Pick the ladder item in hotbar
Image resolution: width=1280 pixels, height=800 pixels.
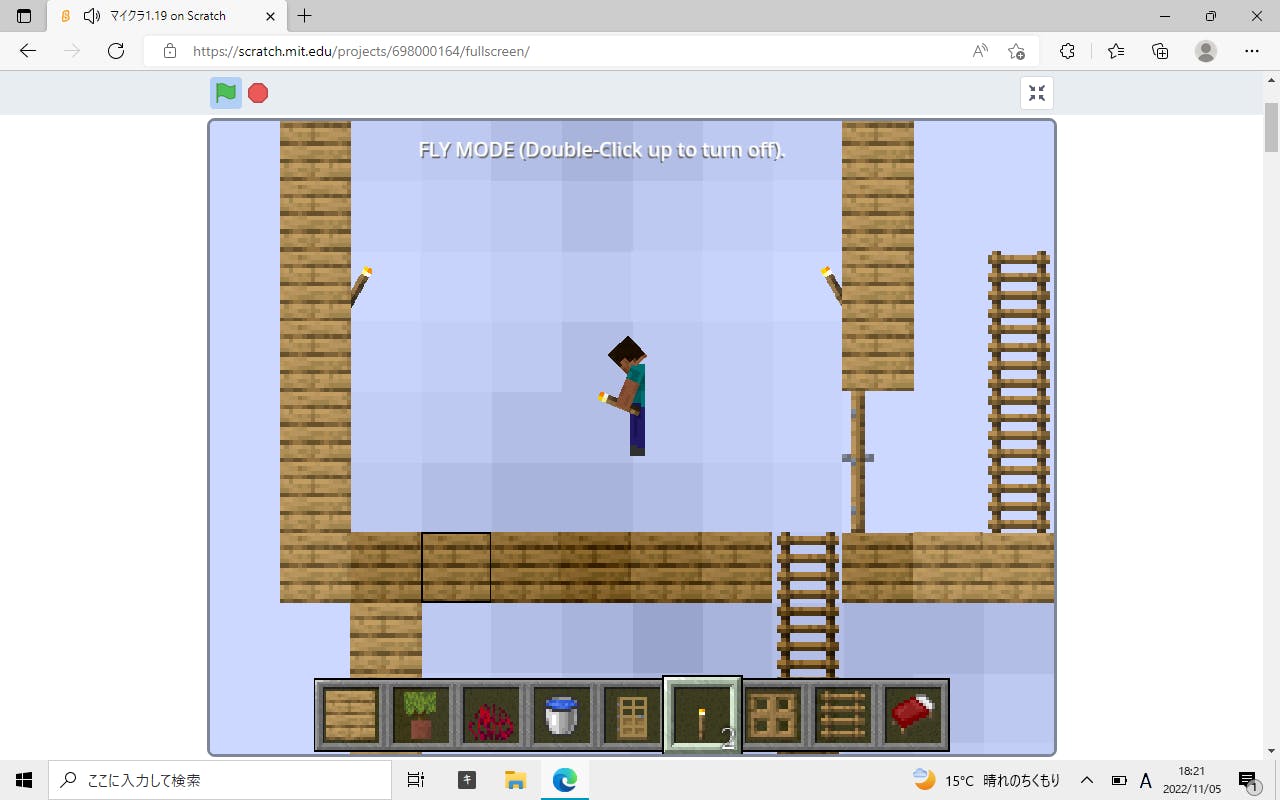point(843,715)
